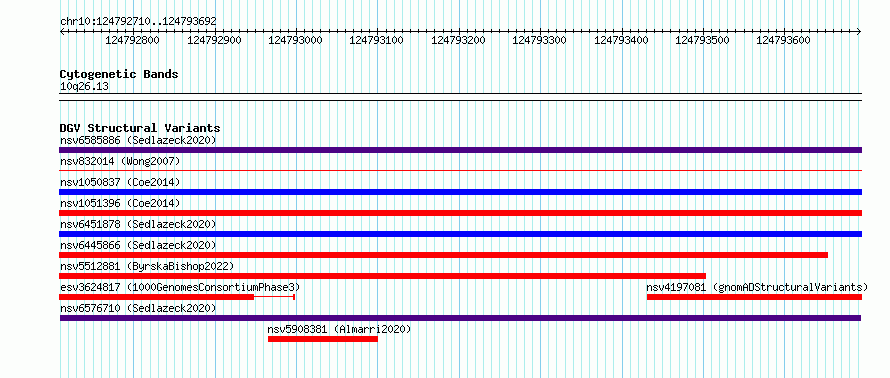890x378 pixels.
Task: Click the thin red nsv832014 variant line
Action: click(x=461, y=170)
